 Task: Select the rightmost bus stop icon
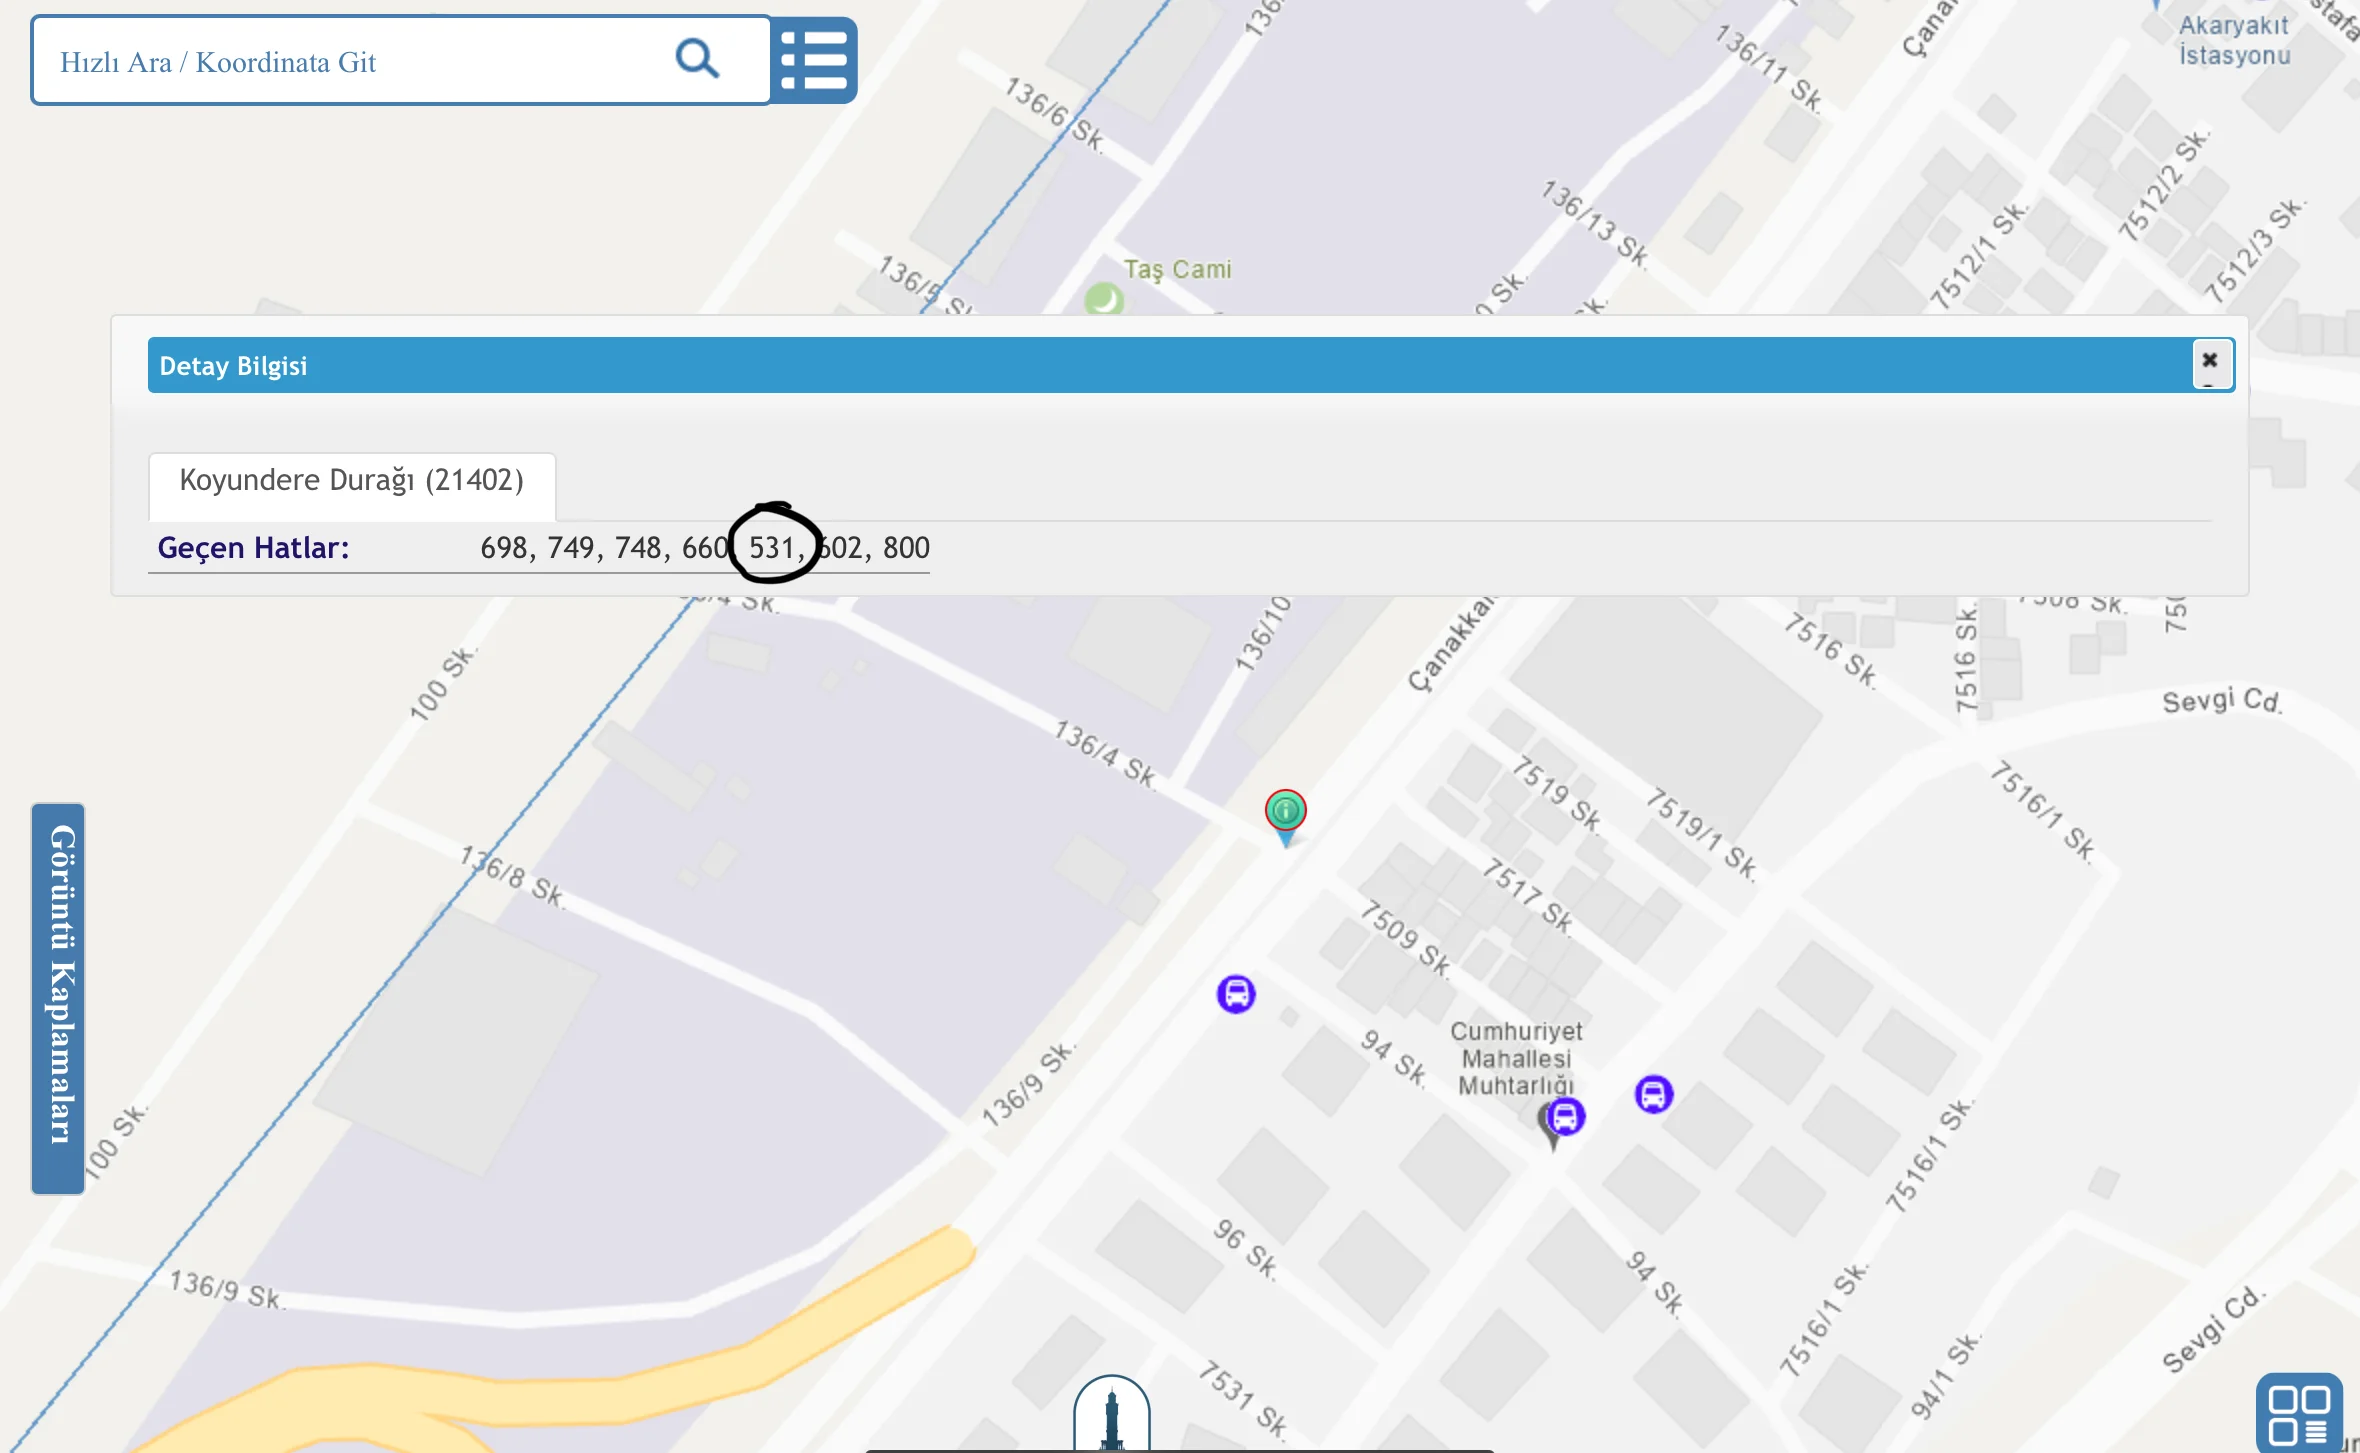click(1653, 1094)
